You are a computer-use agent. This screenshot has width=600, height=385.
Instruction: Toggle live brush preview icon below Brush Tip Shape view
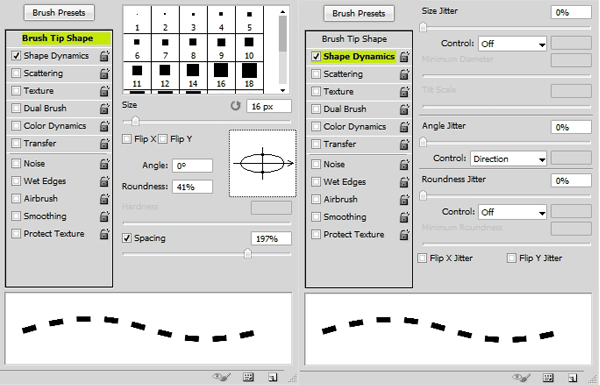pyautogui.click(x=222, y=377)
